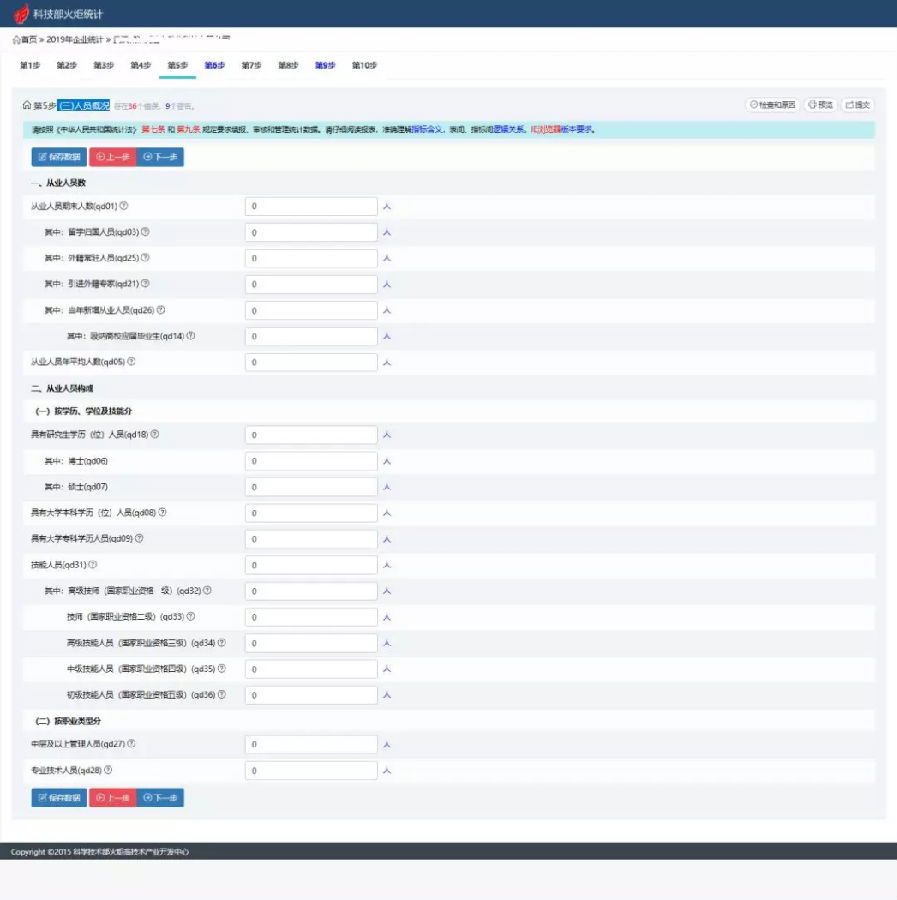
Task: Click the help icon beside qd27
Action: [x=131, y=744]
